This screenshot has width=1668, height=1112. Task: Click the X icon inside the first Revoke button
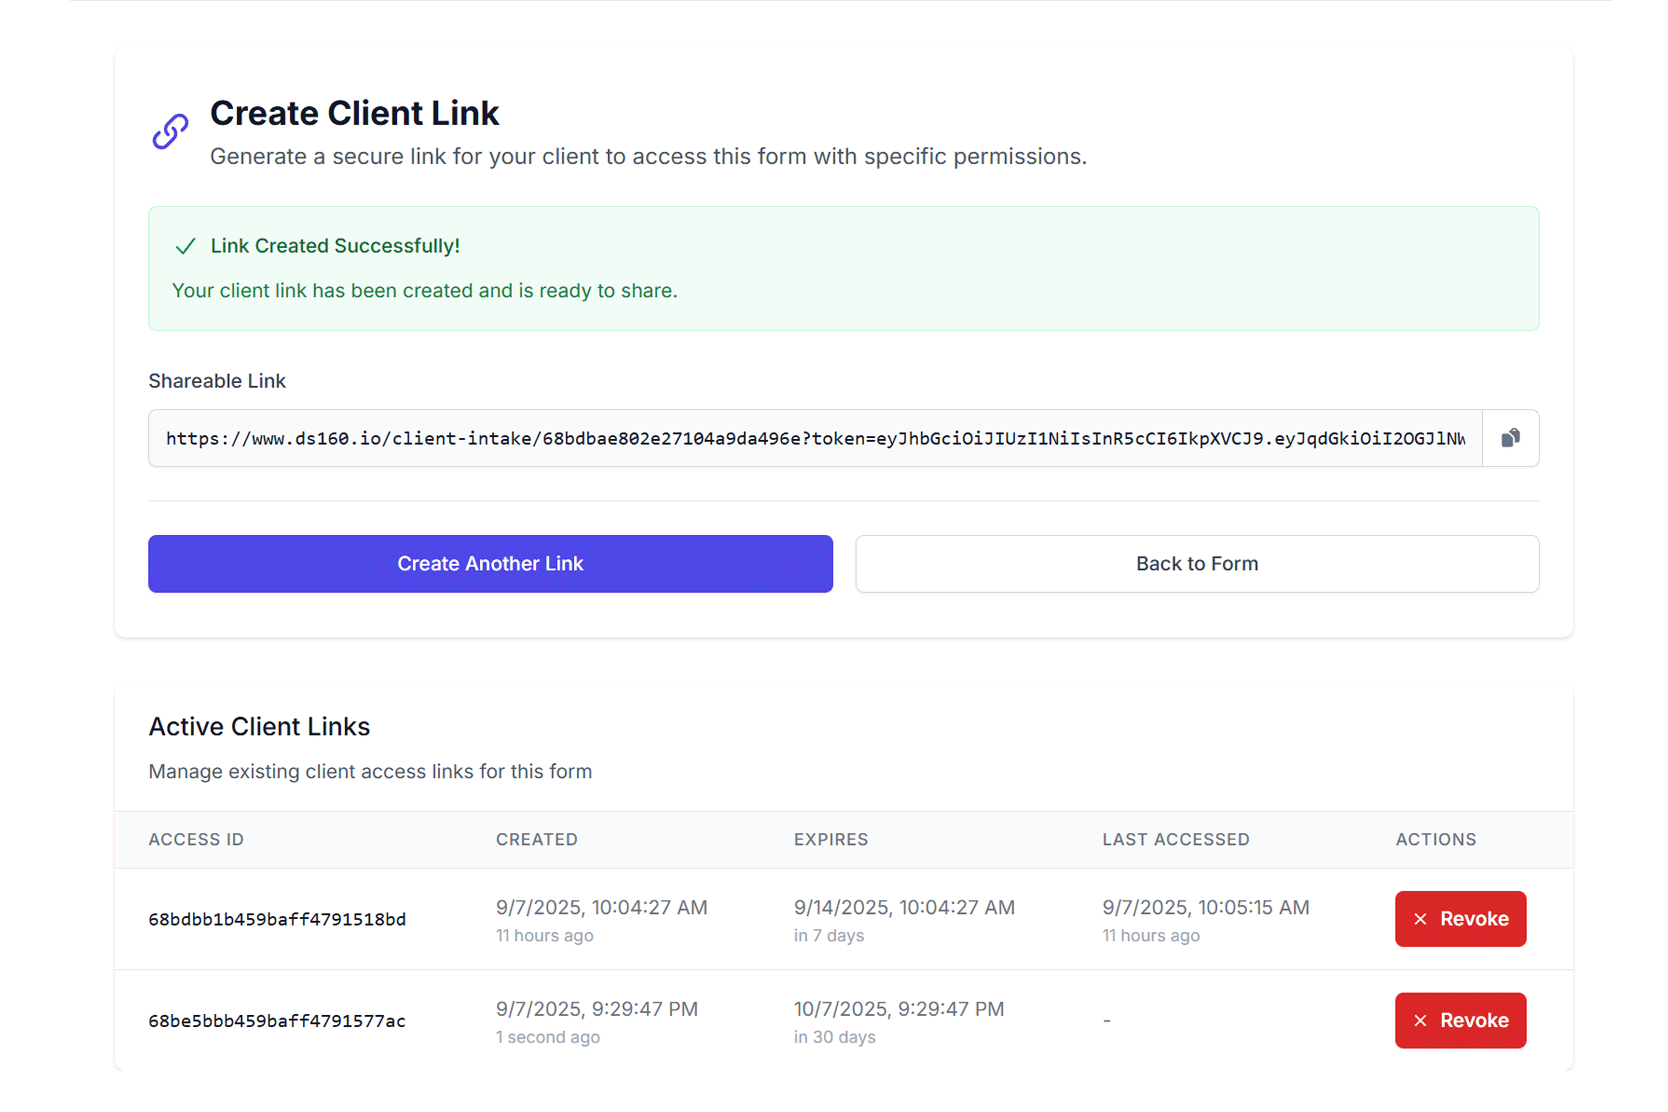coord(1420,918)
